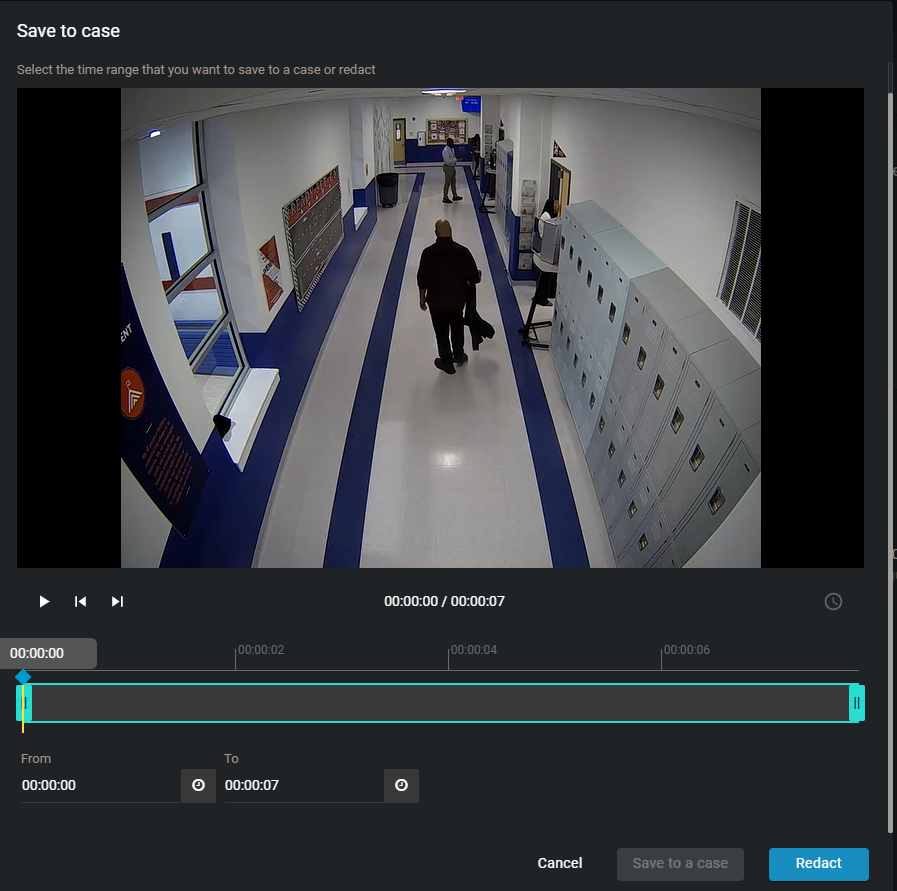Seek to the 00:00:04 timeline tick
This screenshot has height=891, width=897.
point(449,659)
